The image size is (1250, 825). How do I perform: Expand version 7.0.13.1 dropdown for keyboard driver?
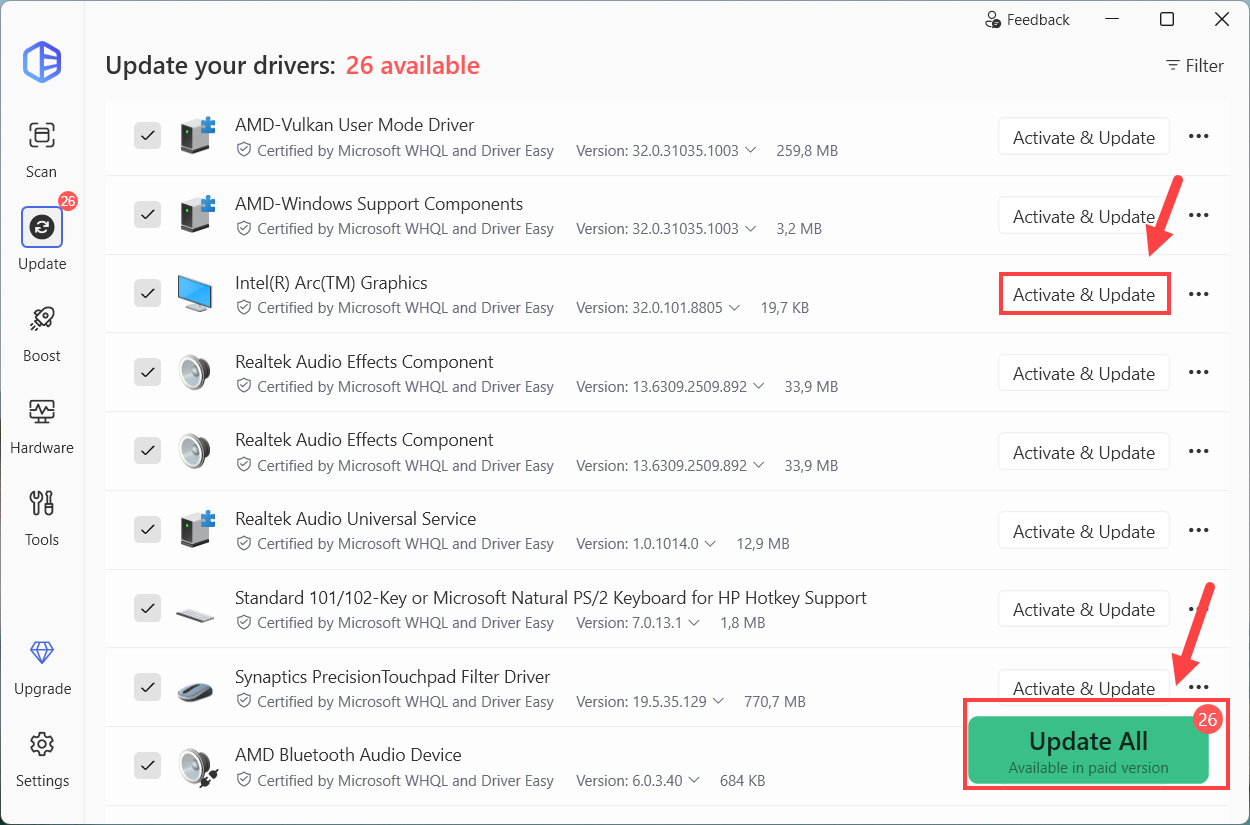(694, 623)
